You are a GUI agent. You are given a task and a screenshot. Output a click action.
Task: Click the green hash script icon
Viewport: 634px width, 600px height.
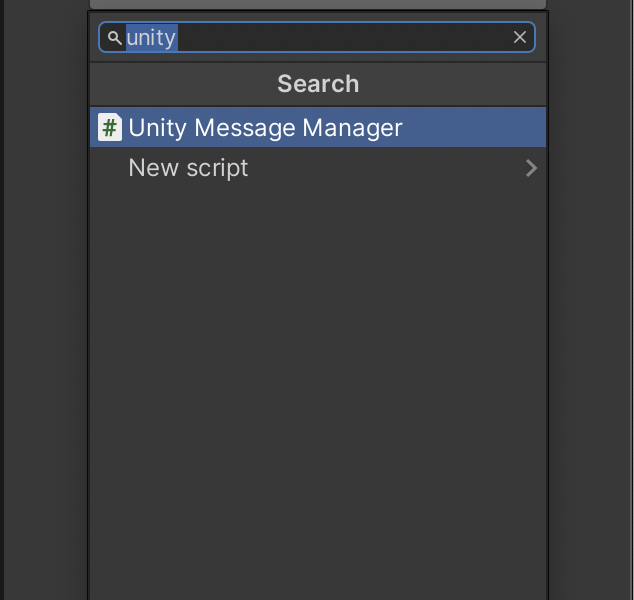pos(110,128)
